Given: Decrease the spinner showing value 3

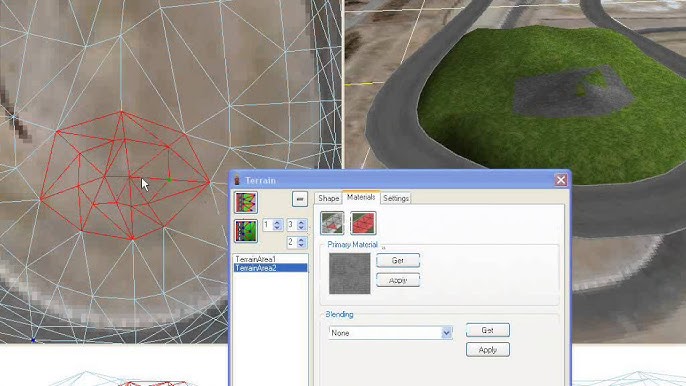Looking at the screenshot, I should pos(301,228).
